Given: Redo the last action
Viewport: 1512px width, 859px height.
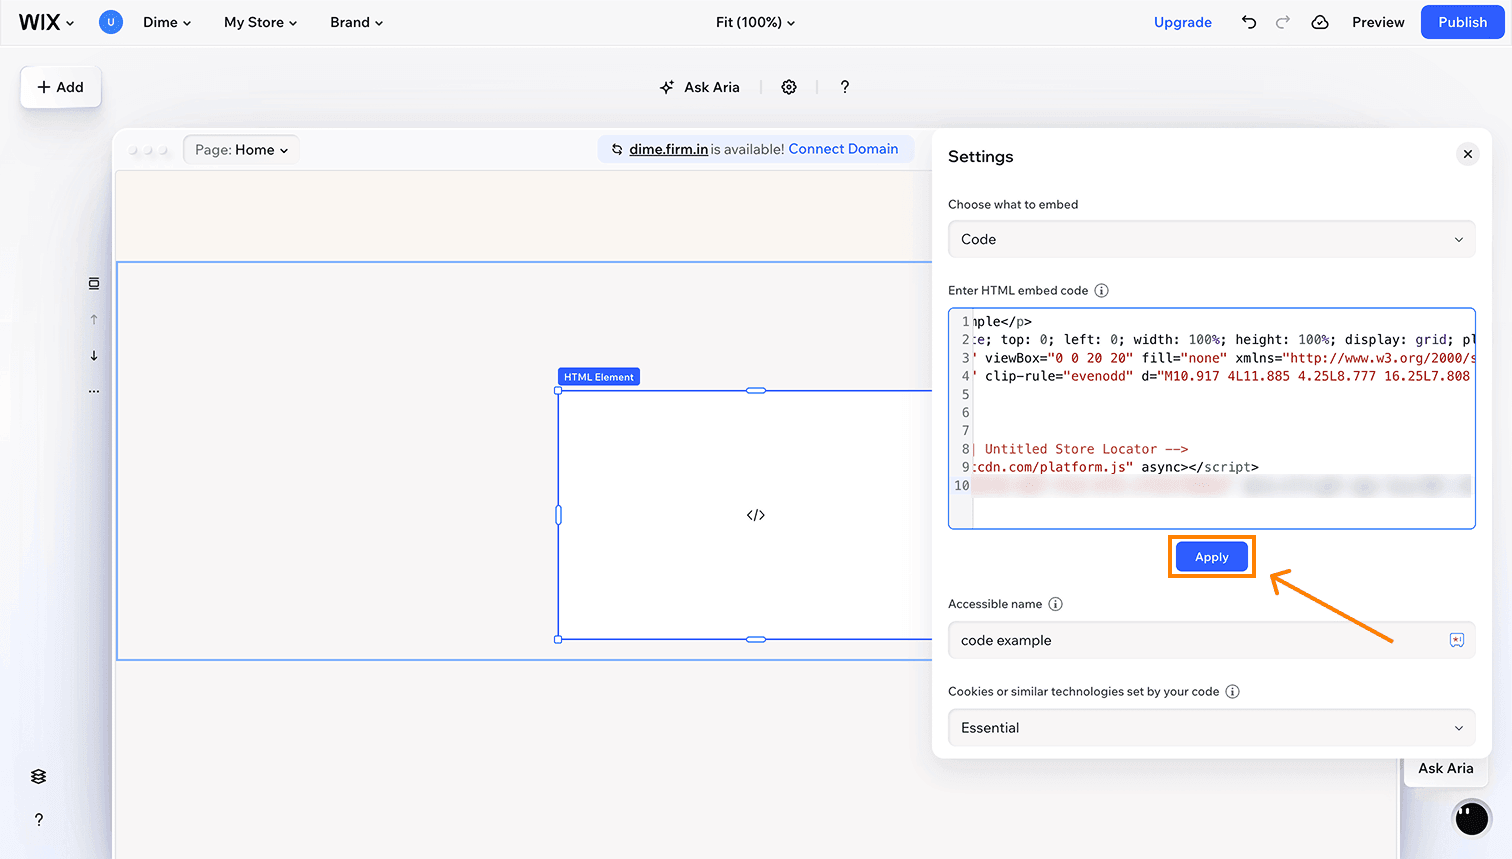Looking at the screenshot, I should coord(1283,22).
